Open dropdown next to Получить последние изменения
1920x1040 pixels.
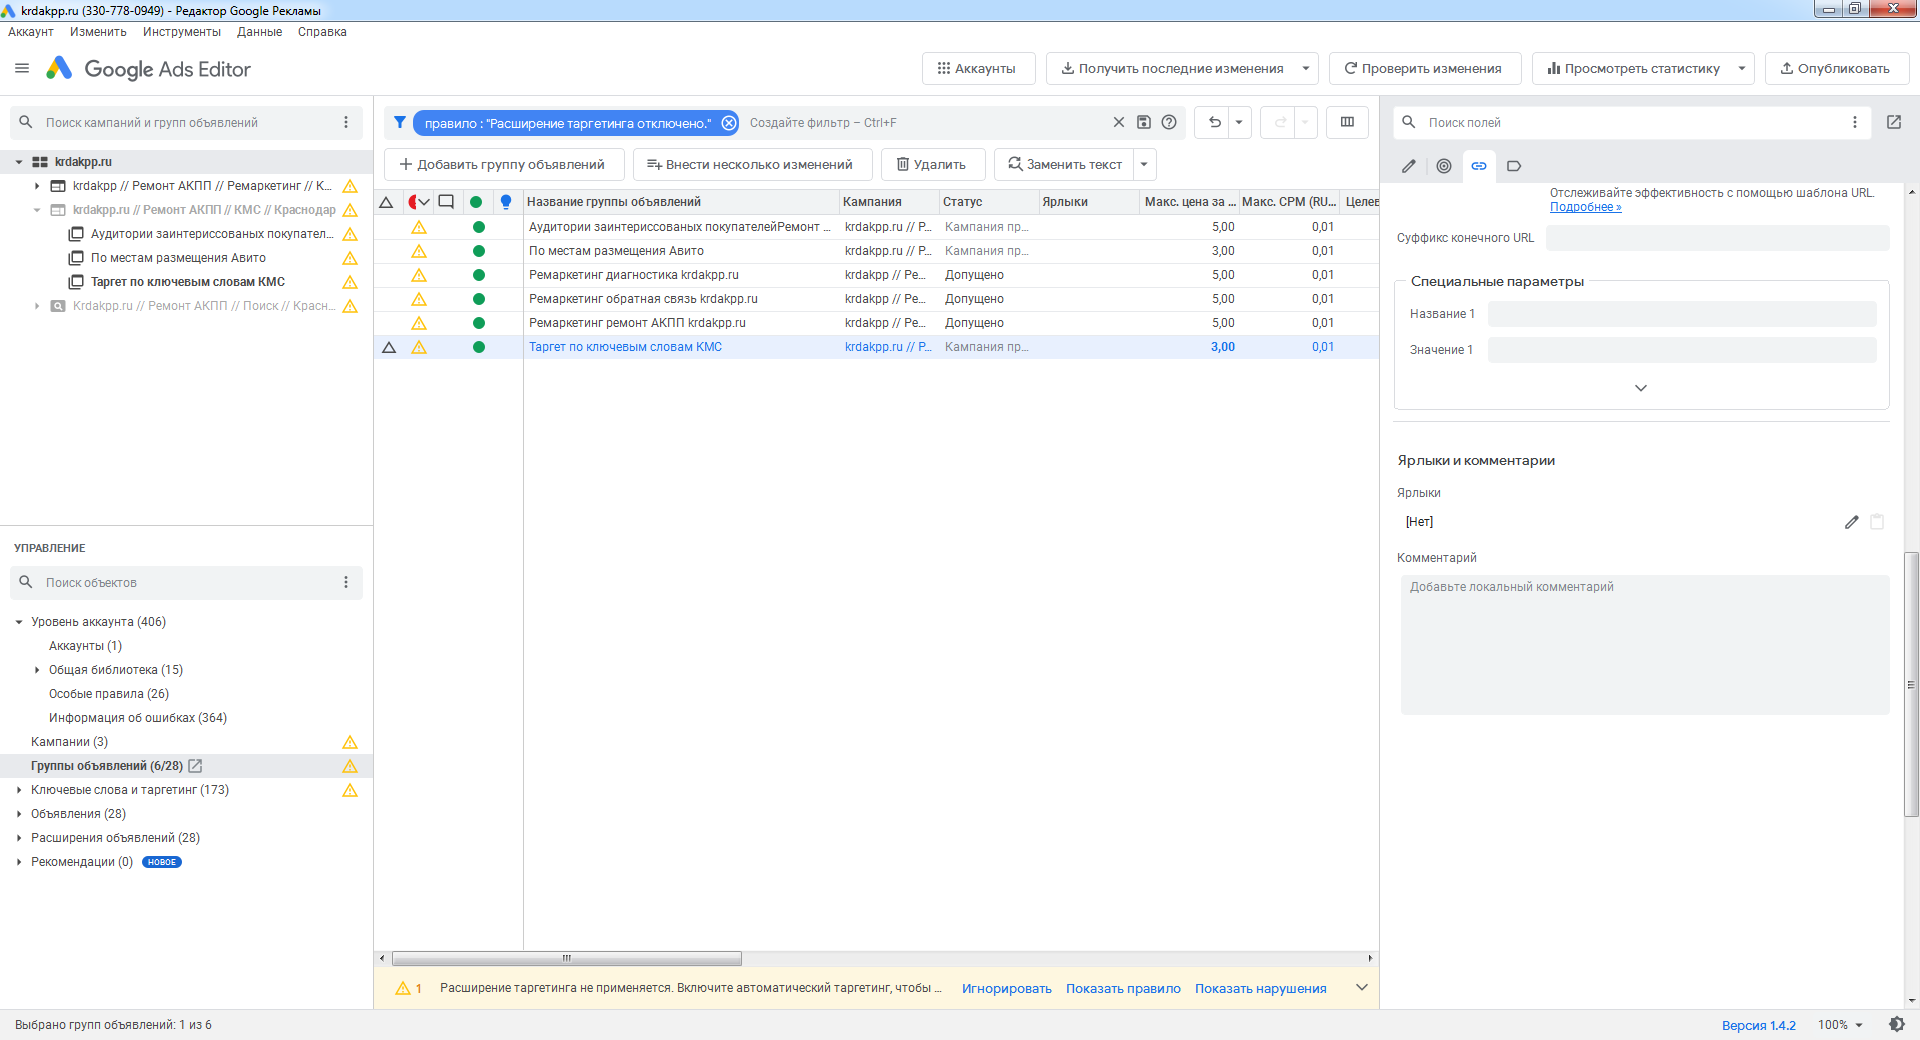point(1306,68)
